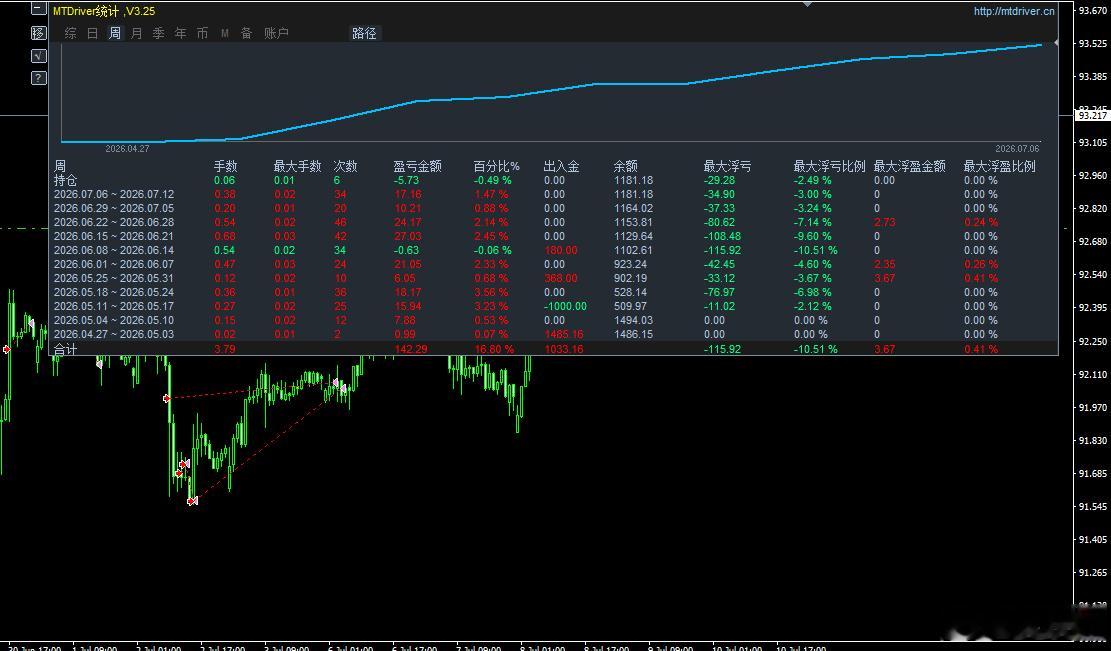This screenshot has height=651, width=1111.
Task: Click the withdrawal value -1000.00
Action: pyautogui.click(x=565, y=306)
